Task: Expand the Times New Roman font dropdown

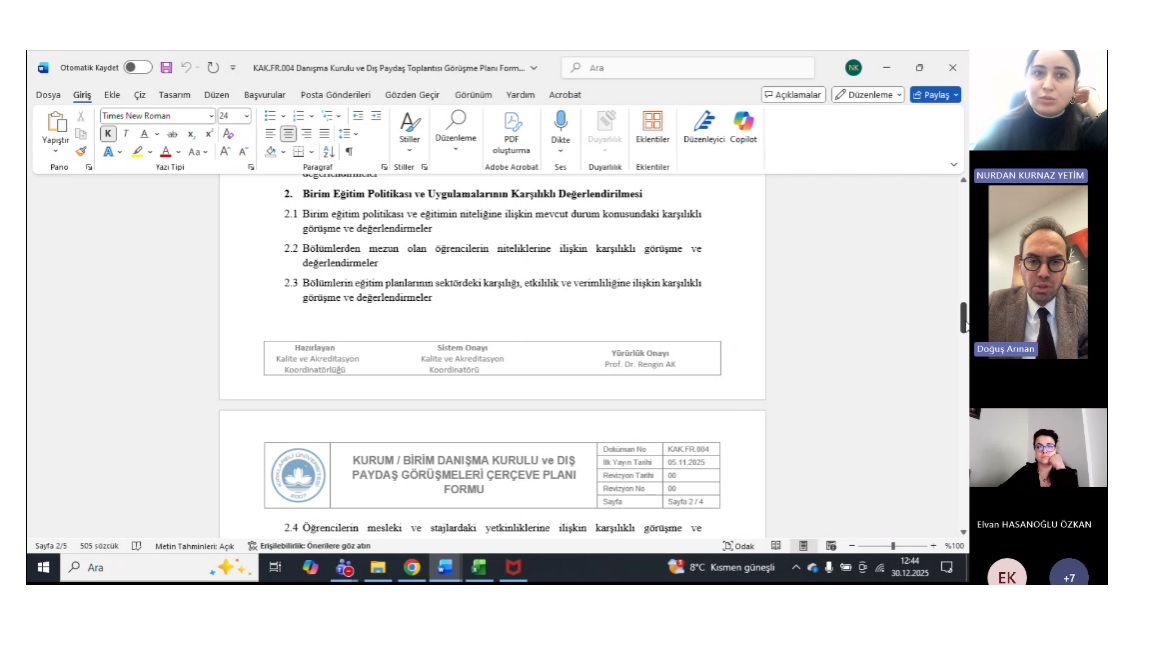Action: pyautogui.click(x=210, y=116)
